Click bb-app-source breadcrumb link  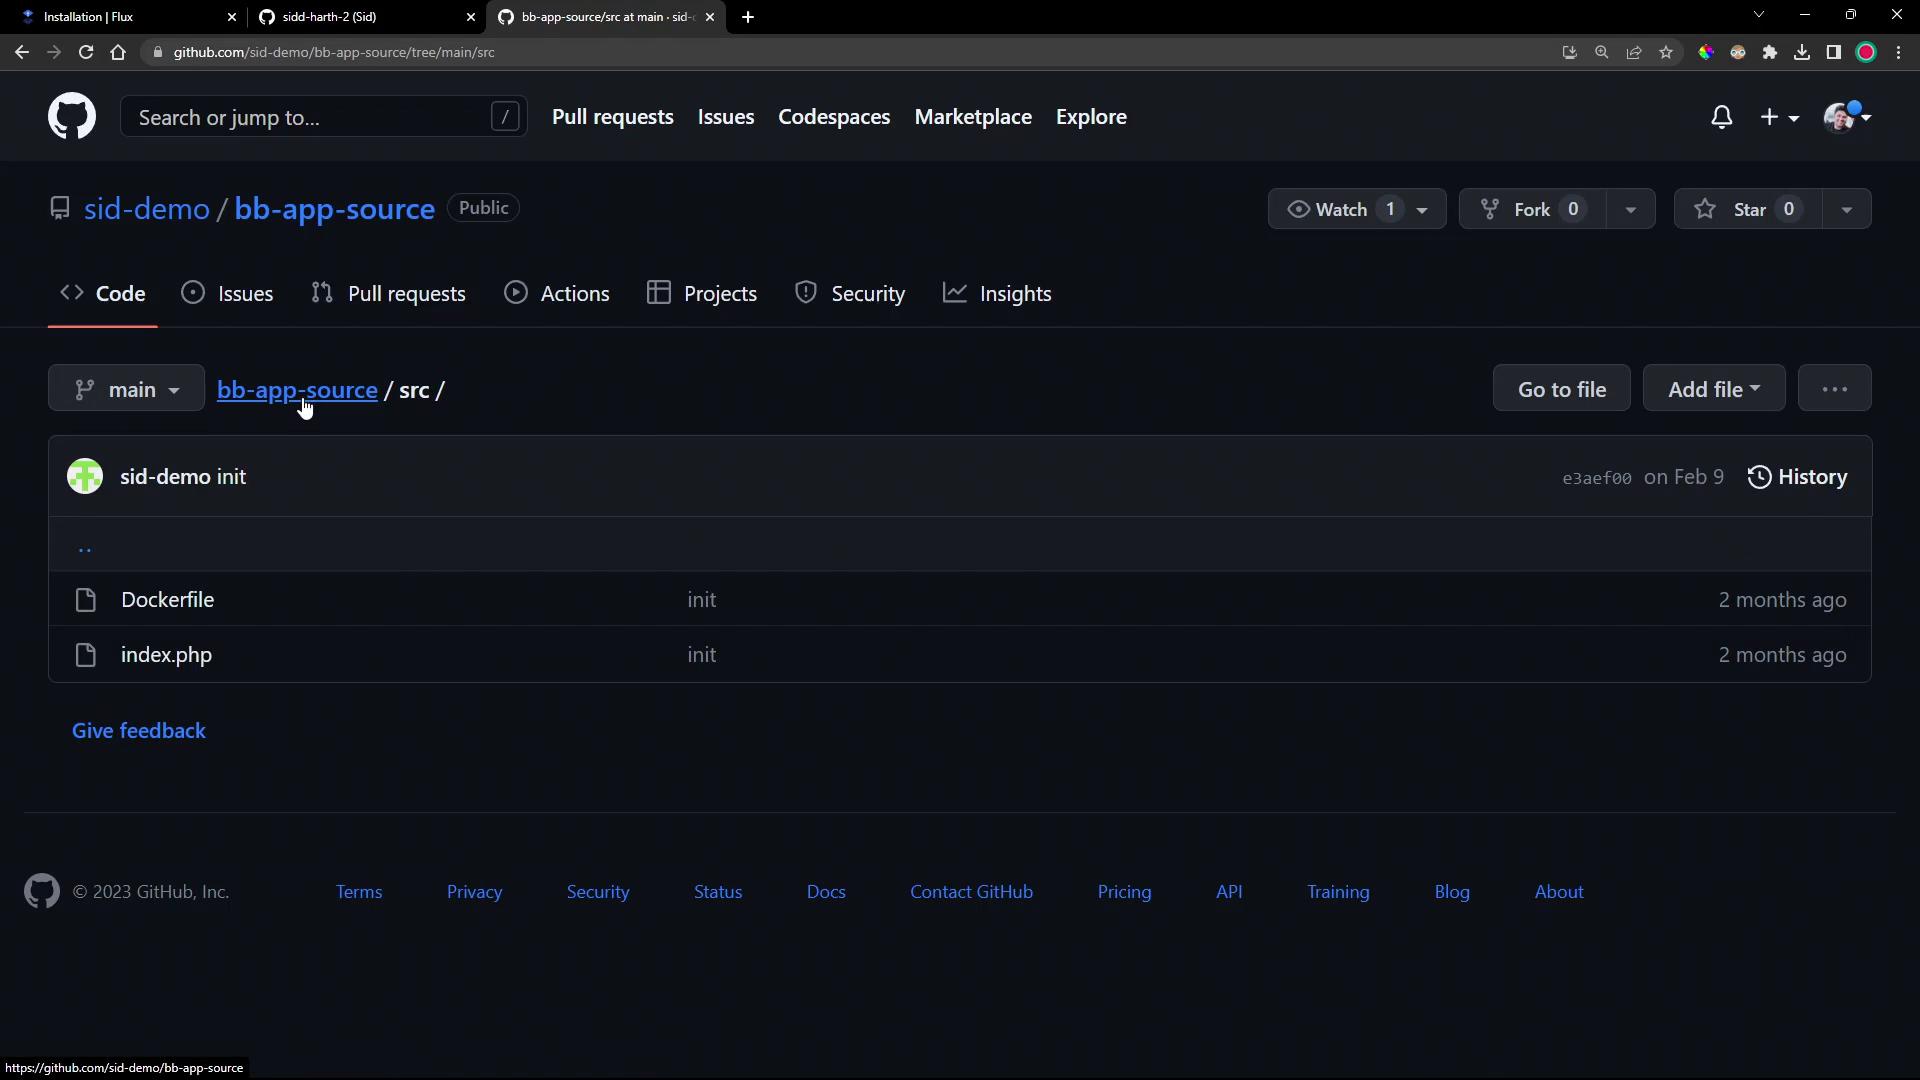(297, 390)
